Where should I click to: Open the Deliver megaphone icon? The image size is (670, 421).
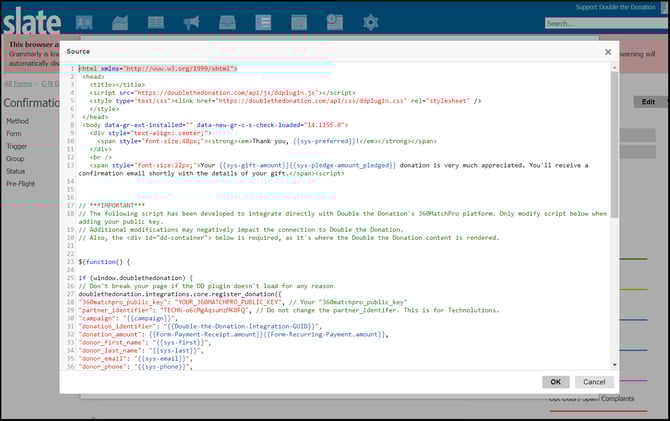tap(192, 21)
